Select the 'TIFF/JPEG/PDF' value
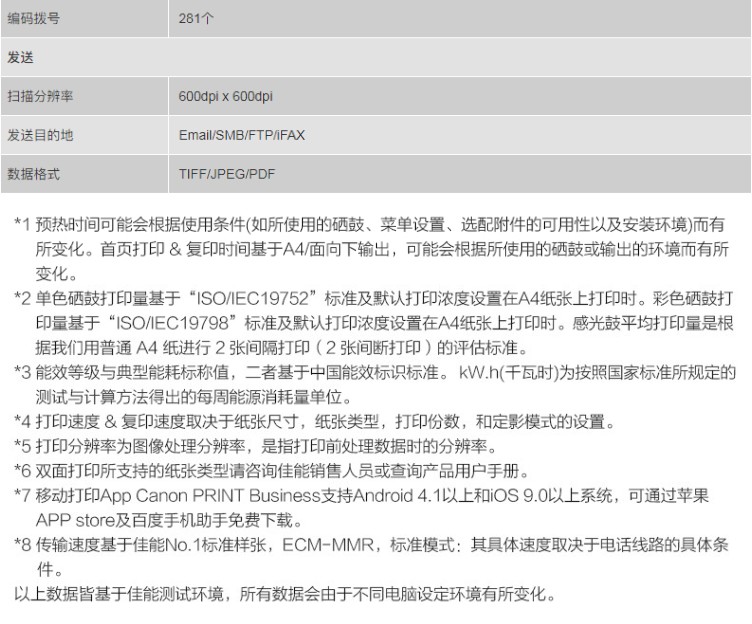Viewport: 752px width, 624px height. (x=227, y=174)
